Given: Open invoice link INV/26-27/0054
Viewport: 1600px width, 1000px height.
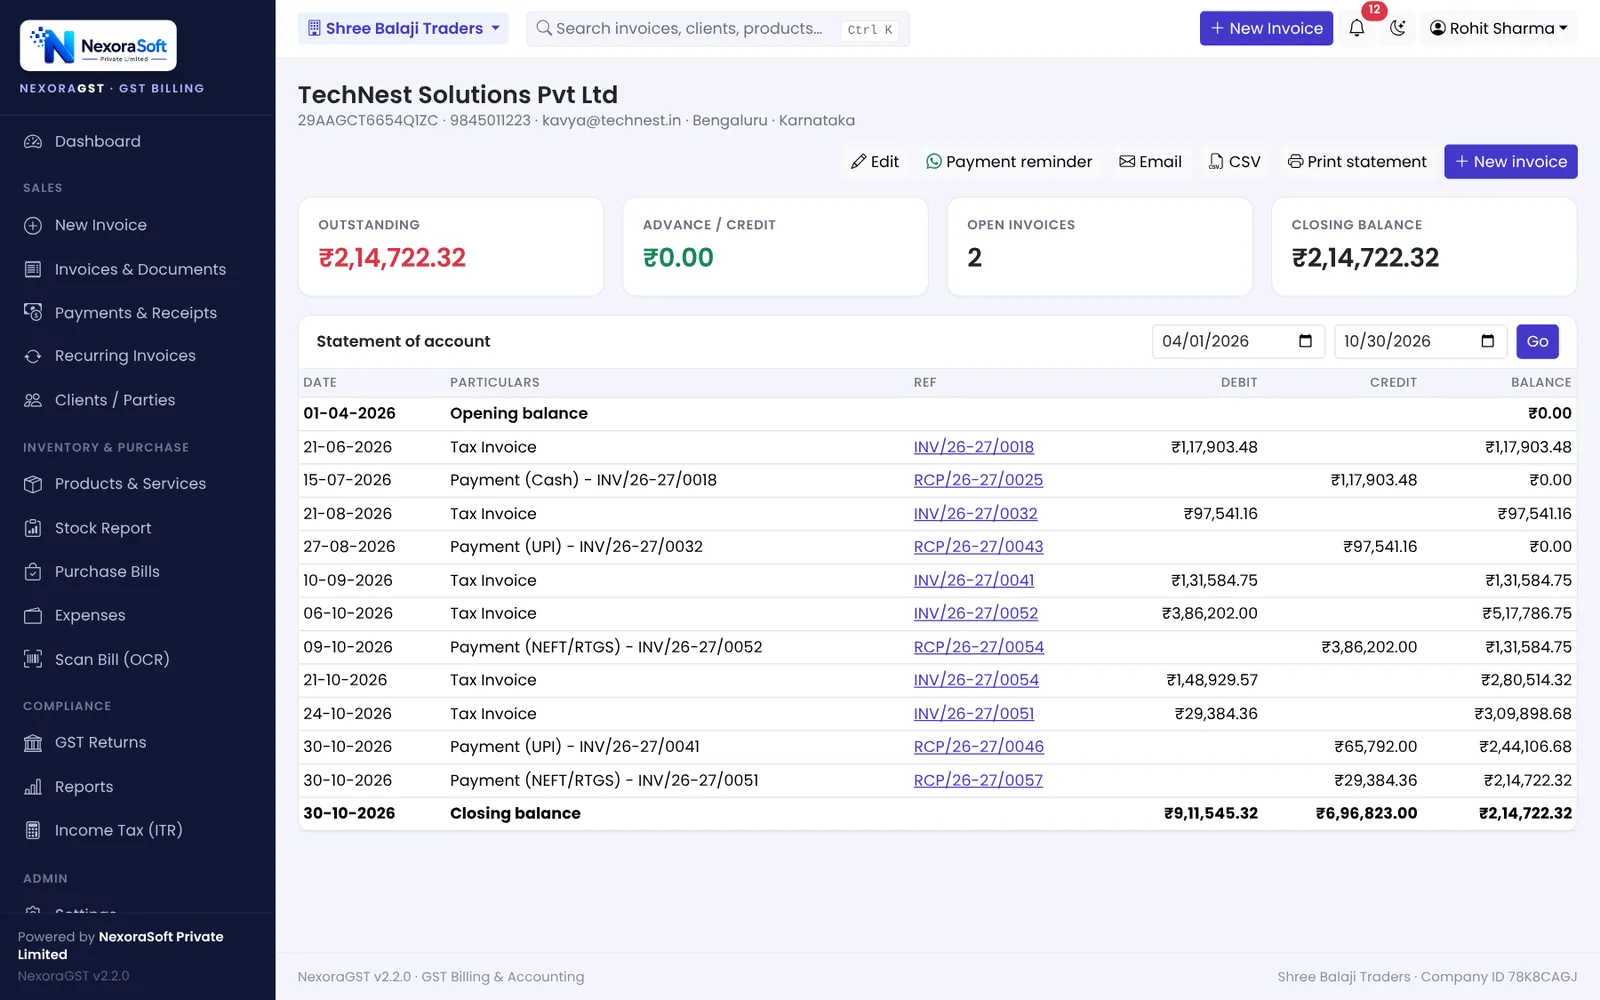Looking at the screenshot, I should tap(976, 680).
